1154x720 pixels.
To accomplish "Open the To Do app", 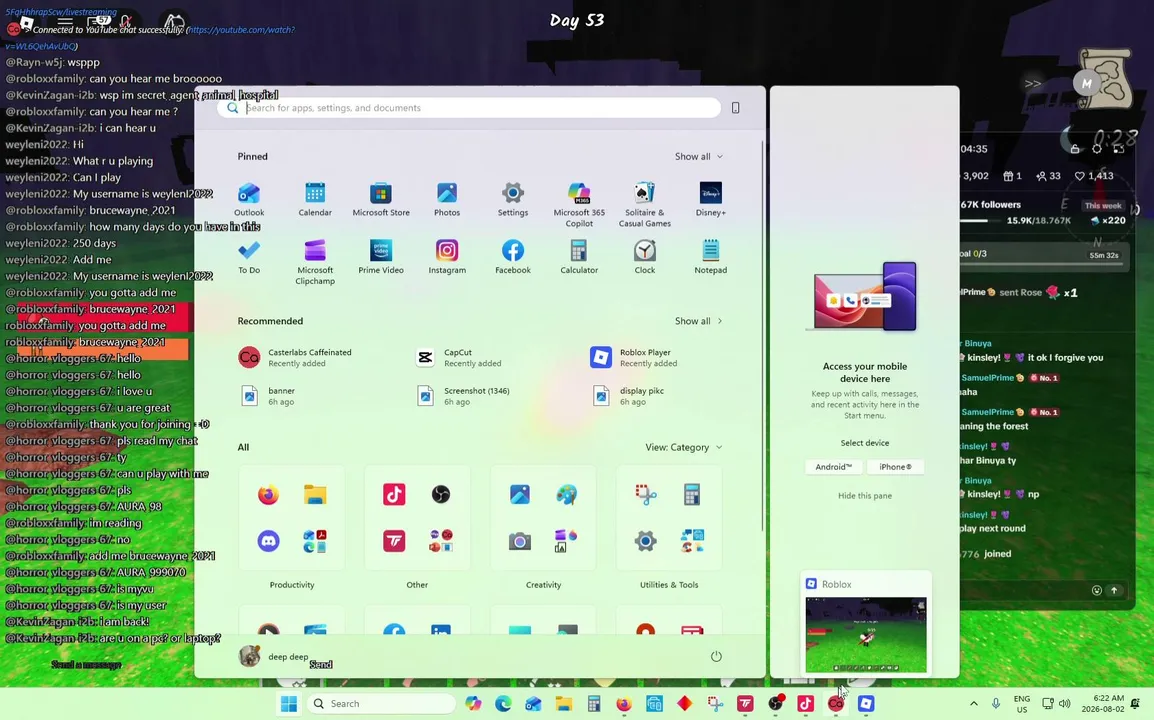I will click(249, 257).
